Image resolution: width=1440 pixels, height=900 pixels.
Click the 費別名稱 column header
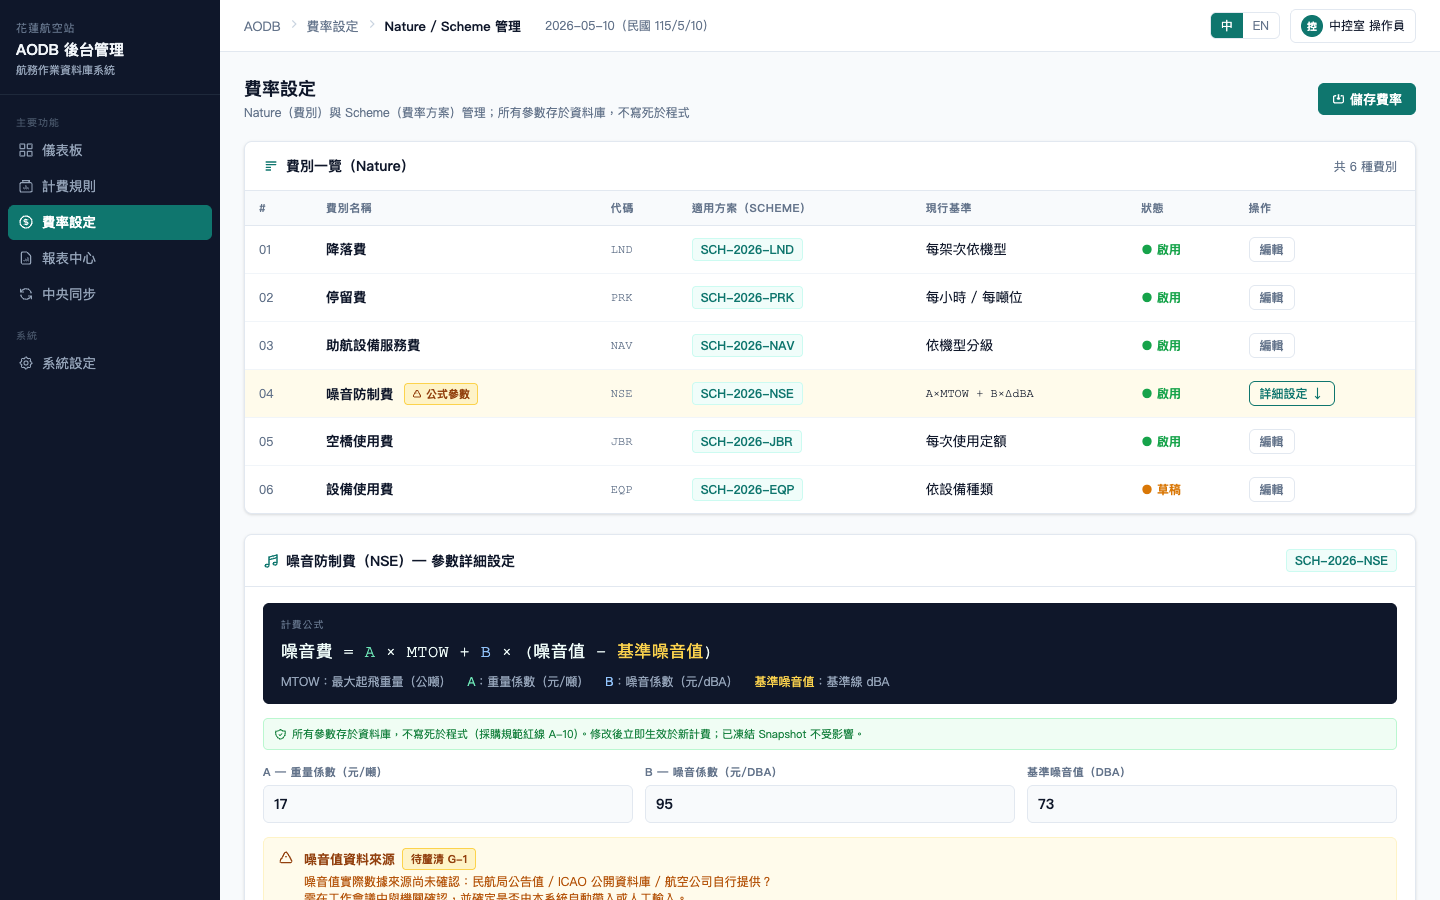click(349, 208)
